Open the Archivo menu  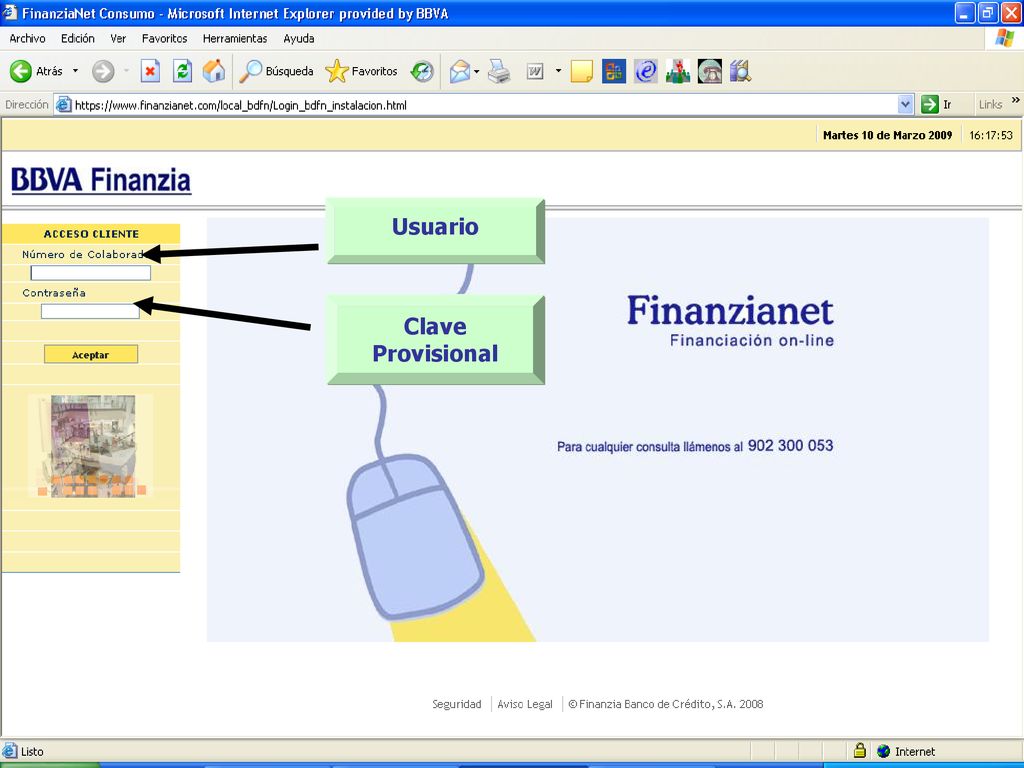pyautogui.click(x=27, y=39)
